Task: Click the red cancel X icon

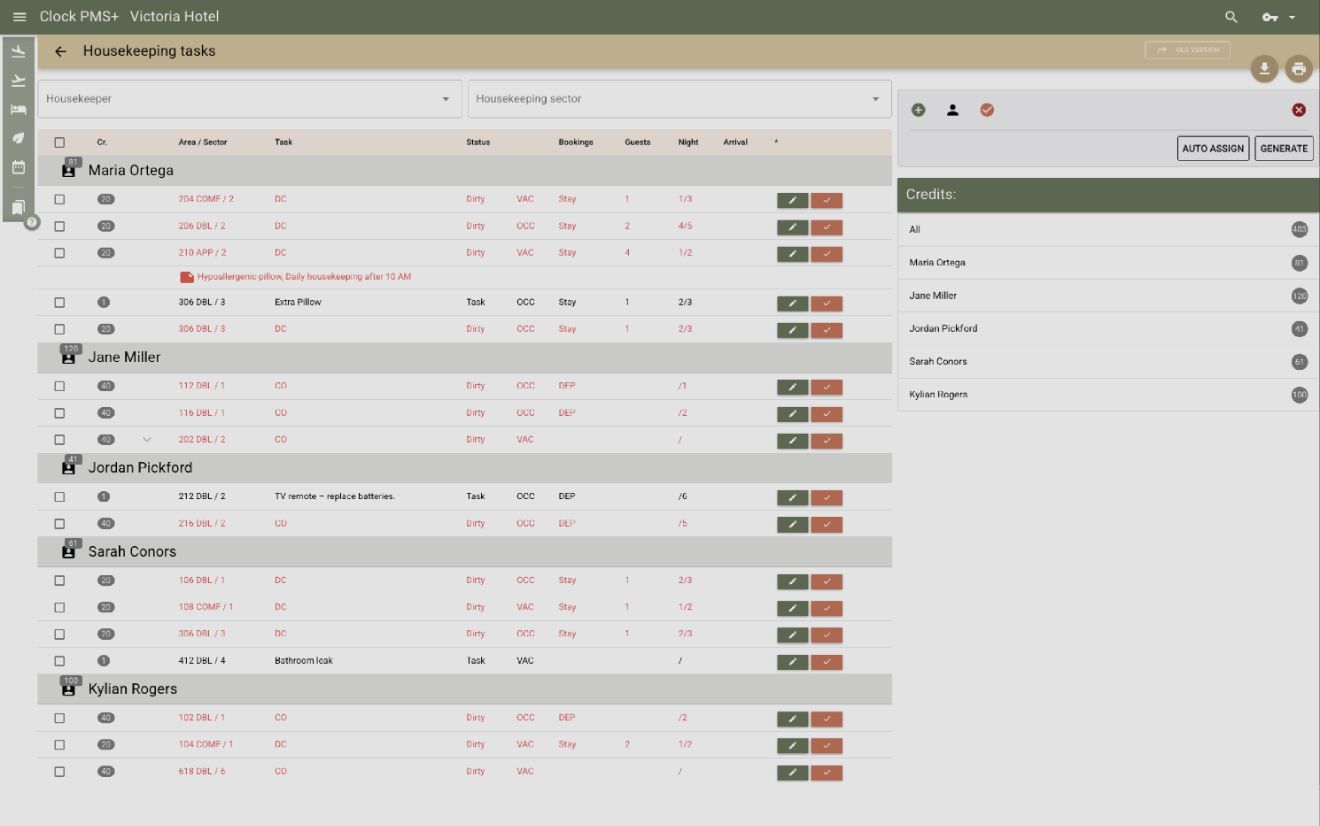Action: click(x=1298, y=110)
